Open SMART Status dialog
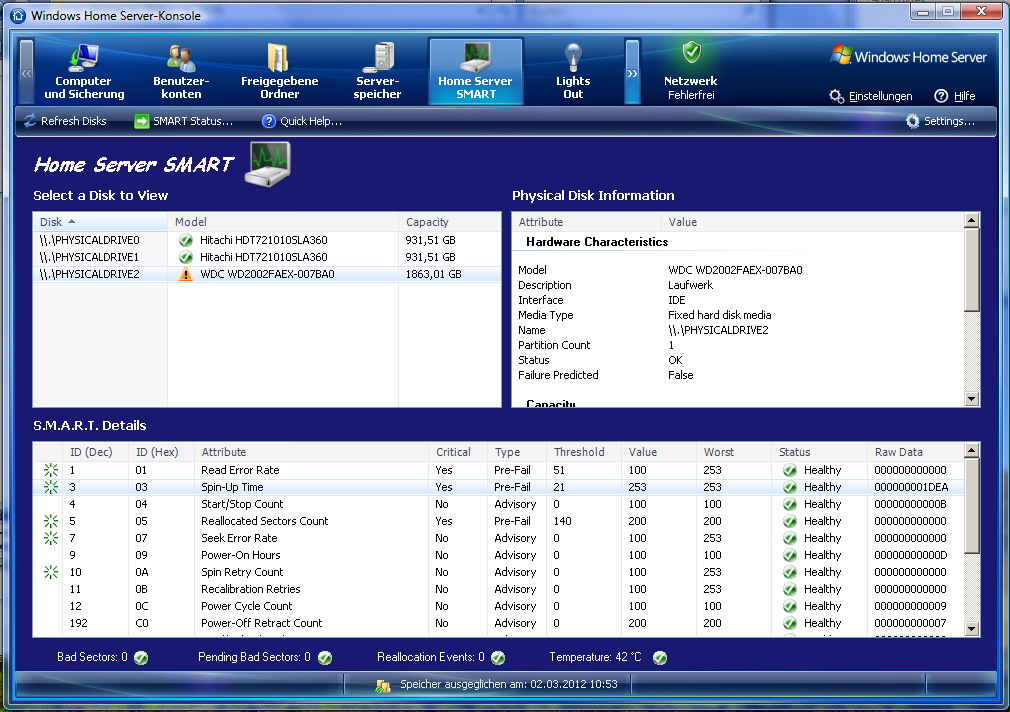1010x712 pixels. click(184, 121)
